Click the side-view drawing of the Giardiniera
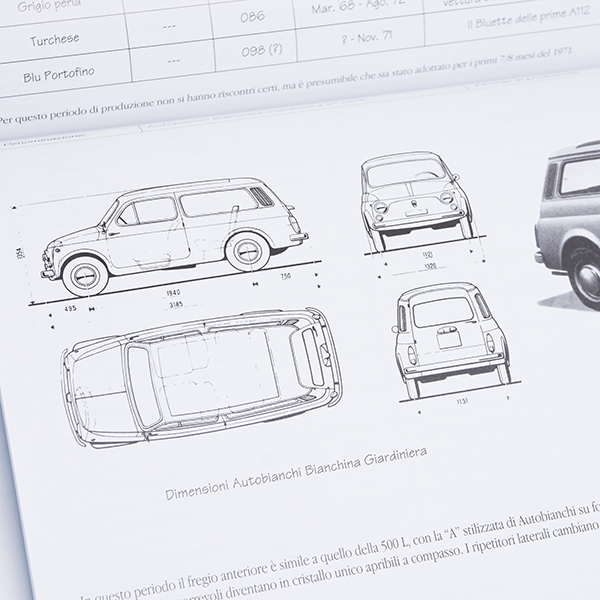The height and width of the screenshot is (600, 600). click(175, 235)
